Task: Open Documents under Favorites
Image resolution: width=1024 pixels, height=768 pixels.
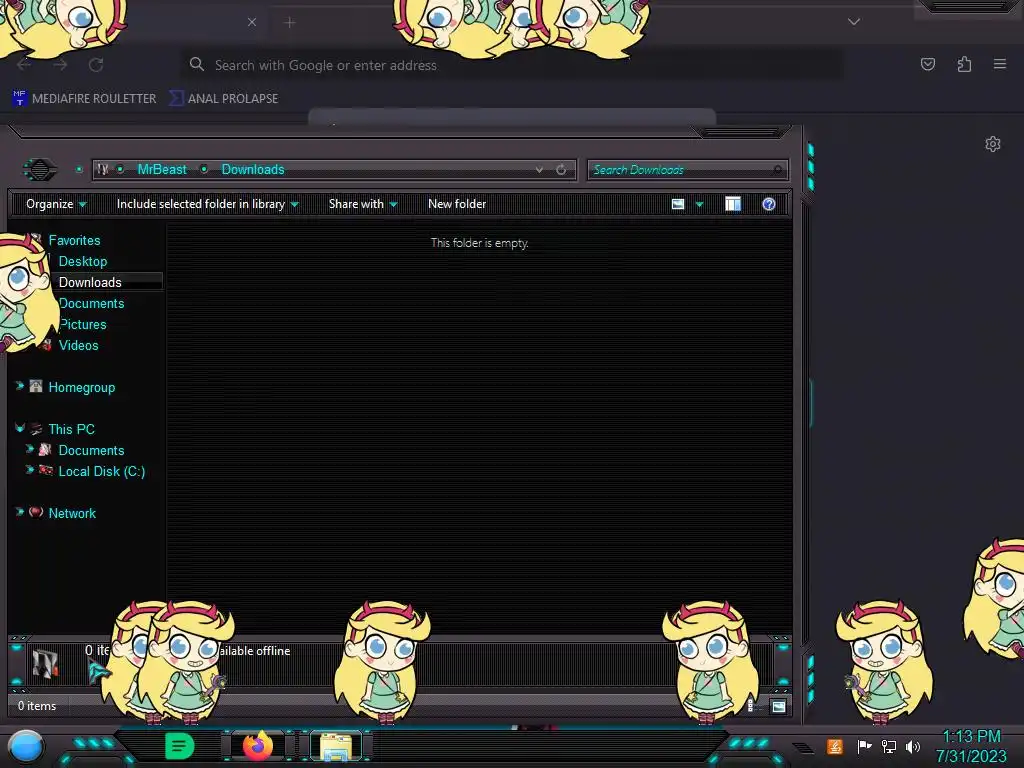Action: pos(91,303)
